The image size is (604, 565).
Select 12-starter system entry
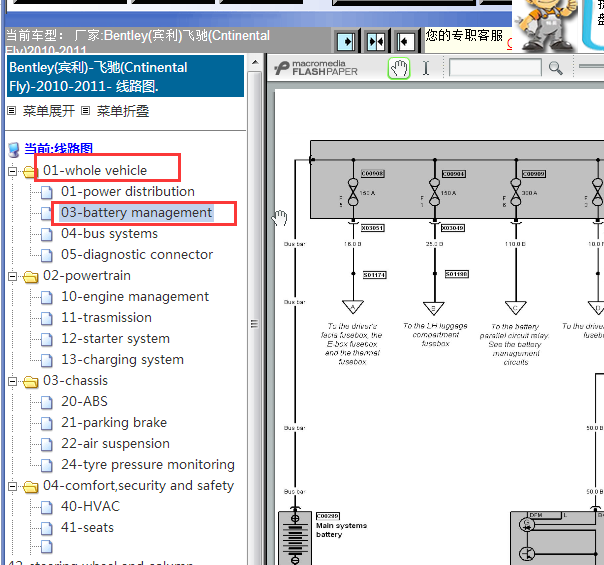(x=115, y=338)
